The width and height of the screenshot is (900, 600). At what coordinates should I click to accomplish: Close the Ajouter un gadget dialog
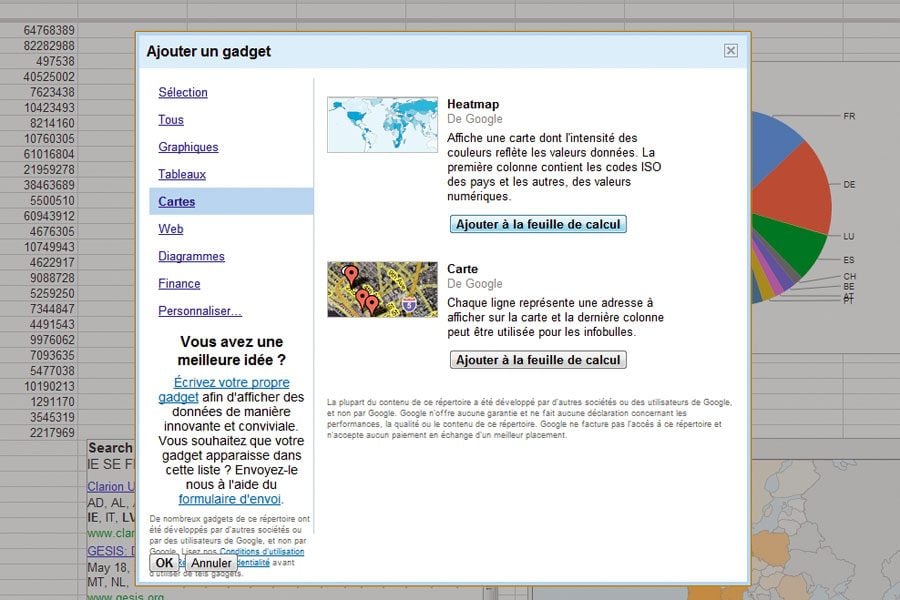(x=730, y=51)
